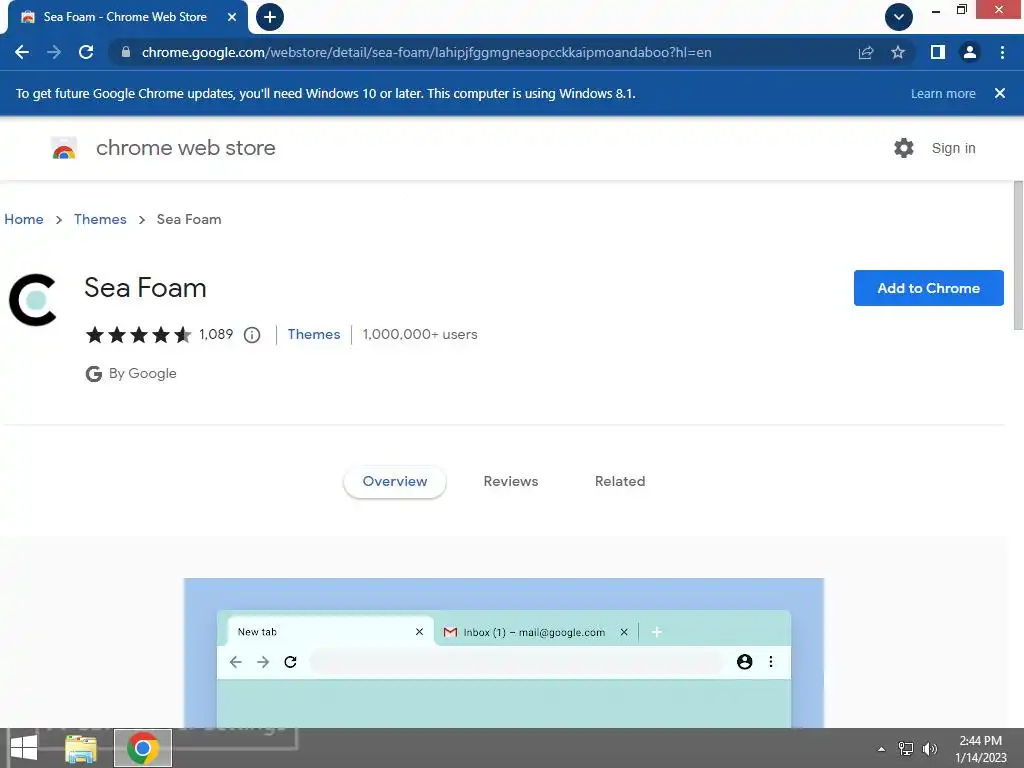Image resolution: width=1024 pixels, height=768 pixels.
Task: Switch to the Related tab
Action: click(x=620, y=481)
